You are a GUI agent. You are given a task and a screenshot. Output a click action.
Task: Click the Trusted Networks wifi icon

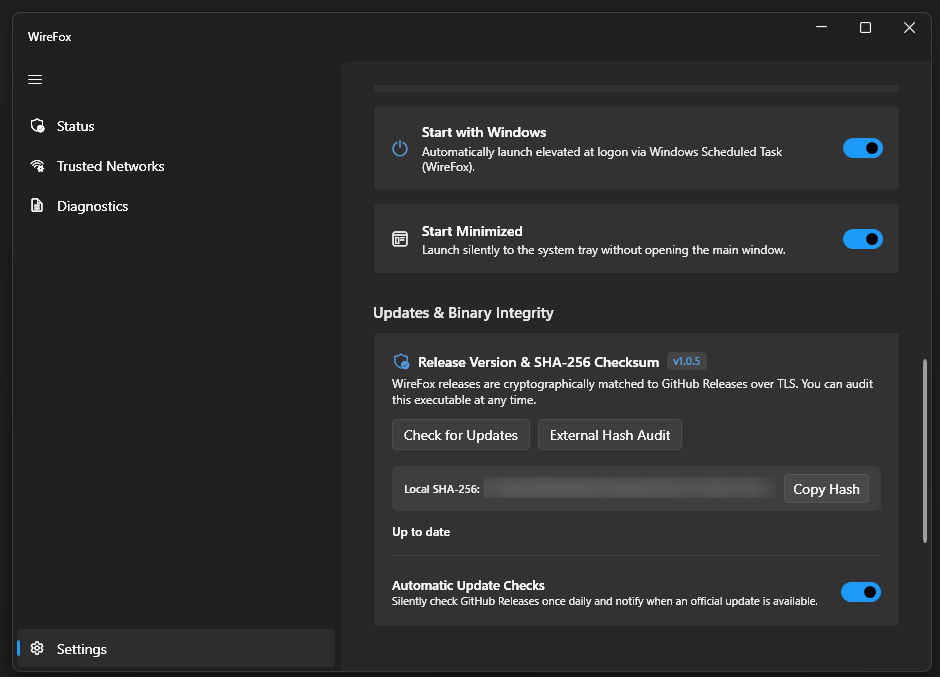pos(37,166)
